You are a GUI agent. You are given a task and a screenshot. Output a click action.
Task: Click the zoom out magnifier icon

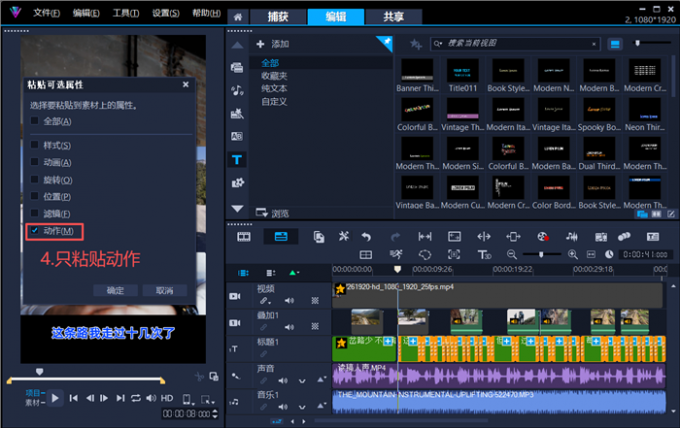pyautogui.click(x=512, y=255)
